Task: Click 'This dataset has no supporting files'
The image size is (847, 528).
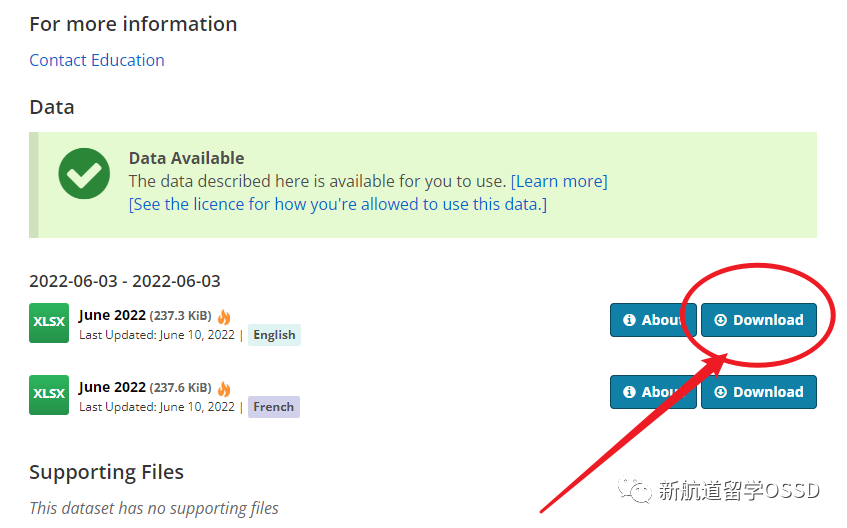Action: click(154, 508)
